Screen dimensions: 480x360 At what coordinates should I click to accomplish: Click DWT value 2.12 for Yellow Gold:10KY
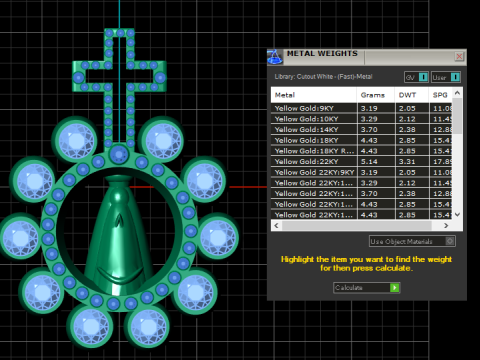pos(407,119)
